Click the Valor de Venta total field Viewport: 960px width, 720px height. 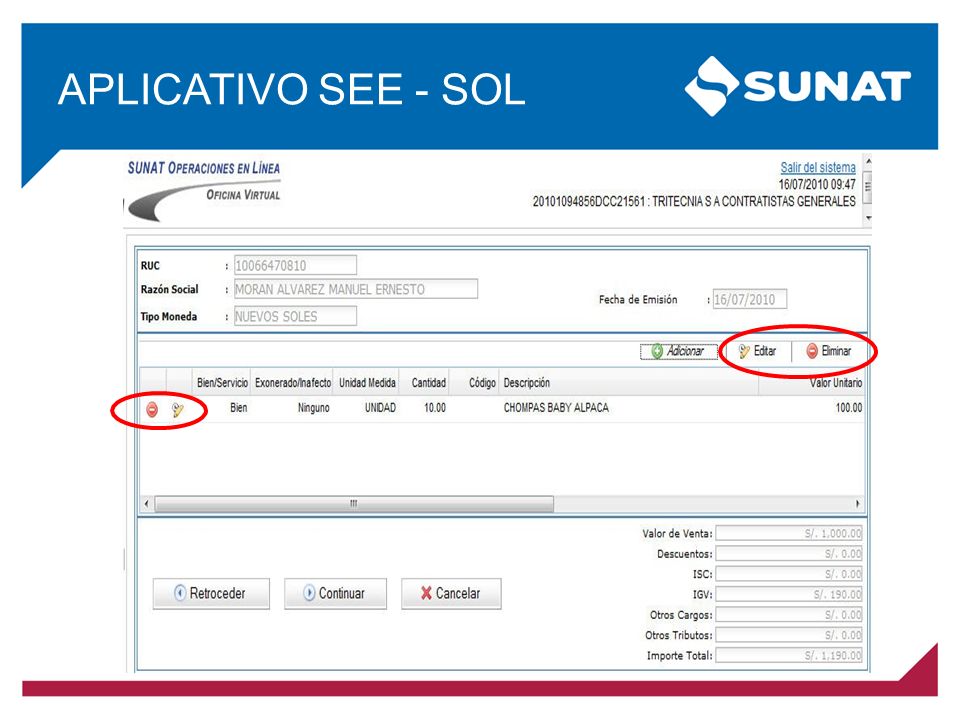coord(789,533)
